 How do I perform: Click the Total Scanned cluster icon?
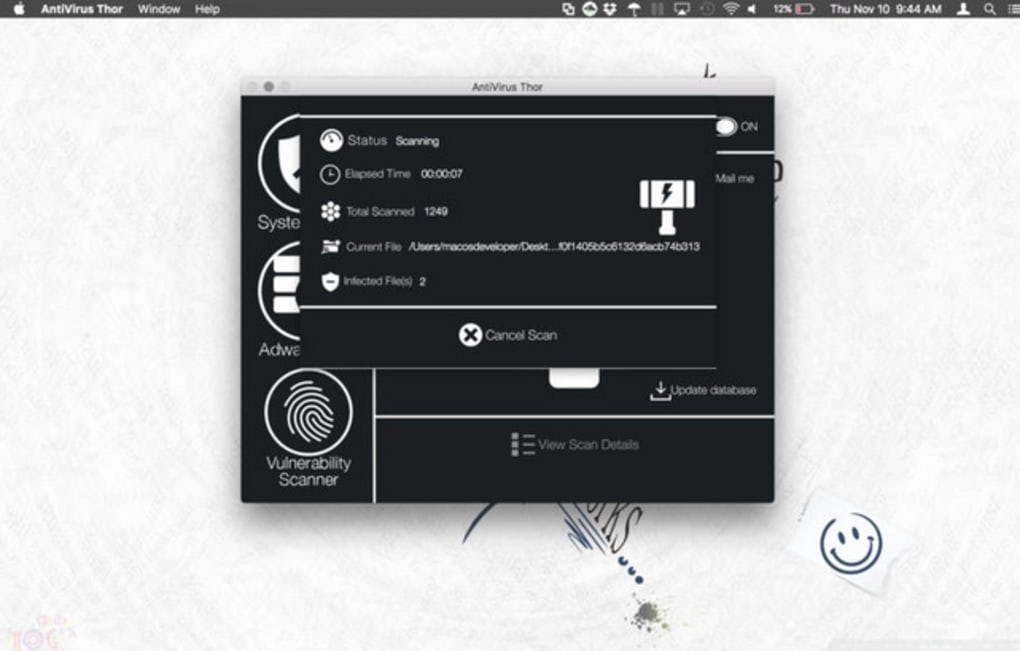[330, 211]
